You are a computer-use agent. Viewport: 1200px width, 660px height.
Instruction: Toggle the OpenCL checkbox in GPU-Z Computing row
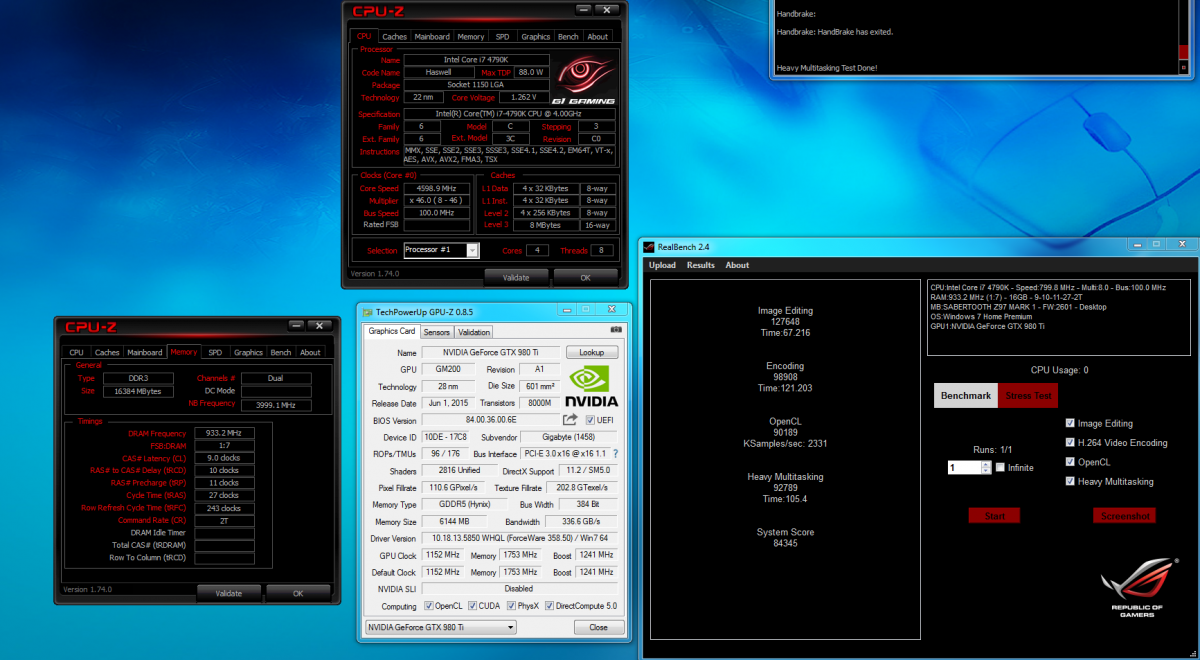[430, 606]
